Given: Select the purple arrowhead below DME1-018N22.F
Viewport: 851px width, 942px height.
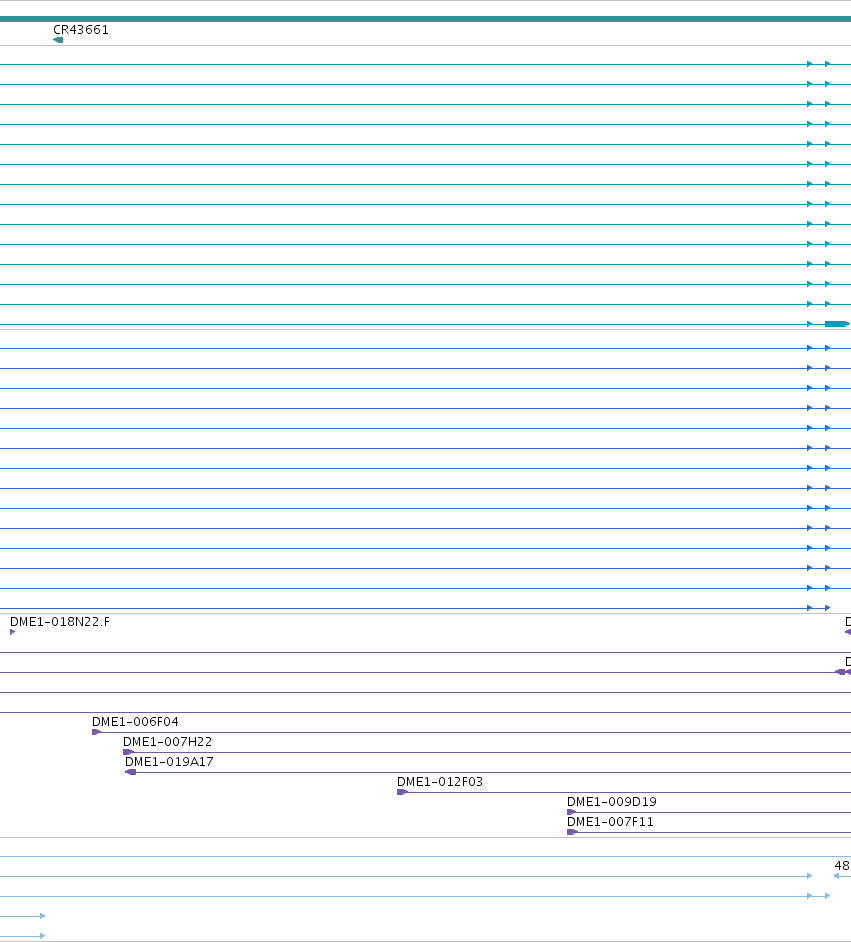Looking at the screenshot, I should pos(13,632).
